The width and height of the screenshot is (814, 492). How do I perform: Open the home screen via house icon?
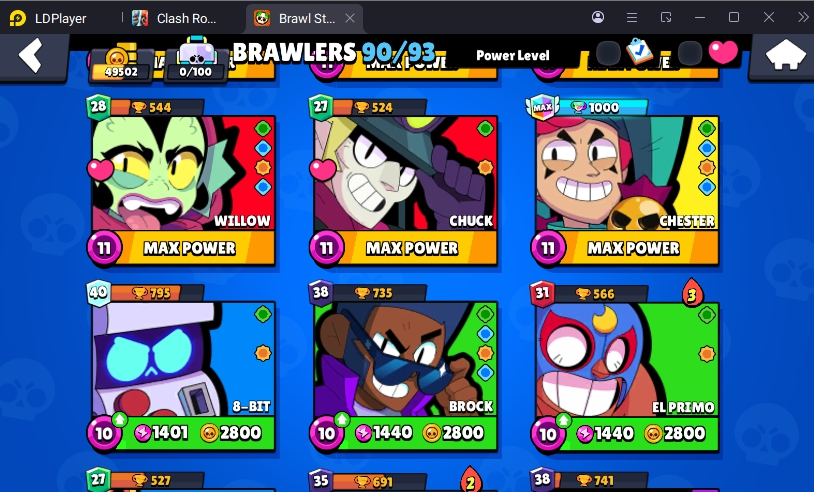tap(785, 54)
